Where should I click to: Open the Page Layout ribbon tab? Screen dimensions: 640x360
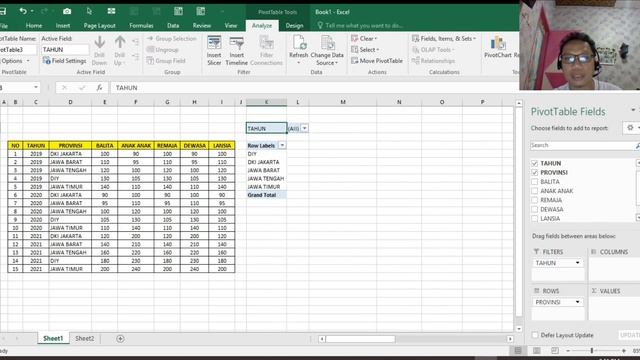[x=100, y=25]
